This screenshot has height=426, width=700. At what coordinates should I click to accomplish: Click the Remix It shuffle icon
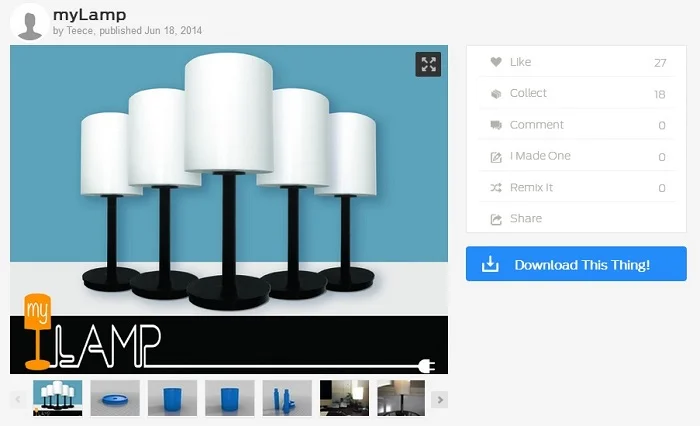click(495, 188)
